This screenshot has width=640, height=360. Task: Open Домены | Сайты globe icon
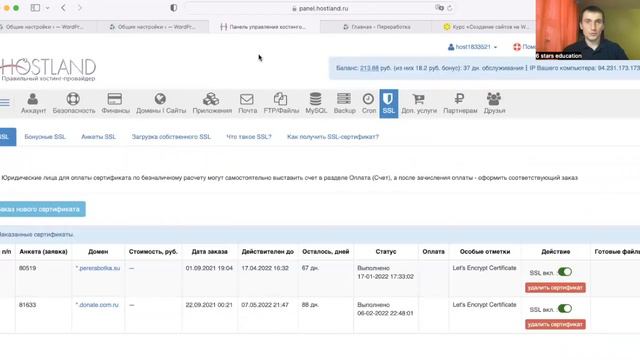[x=160, y=99]
